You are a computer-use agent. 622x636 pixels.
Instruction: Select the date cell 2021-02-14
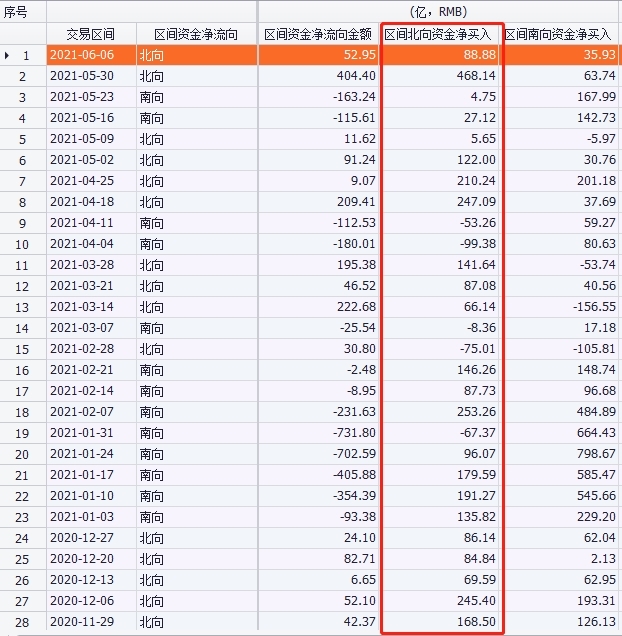91,391
